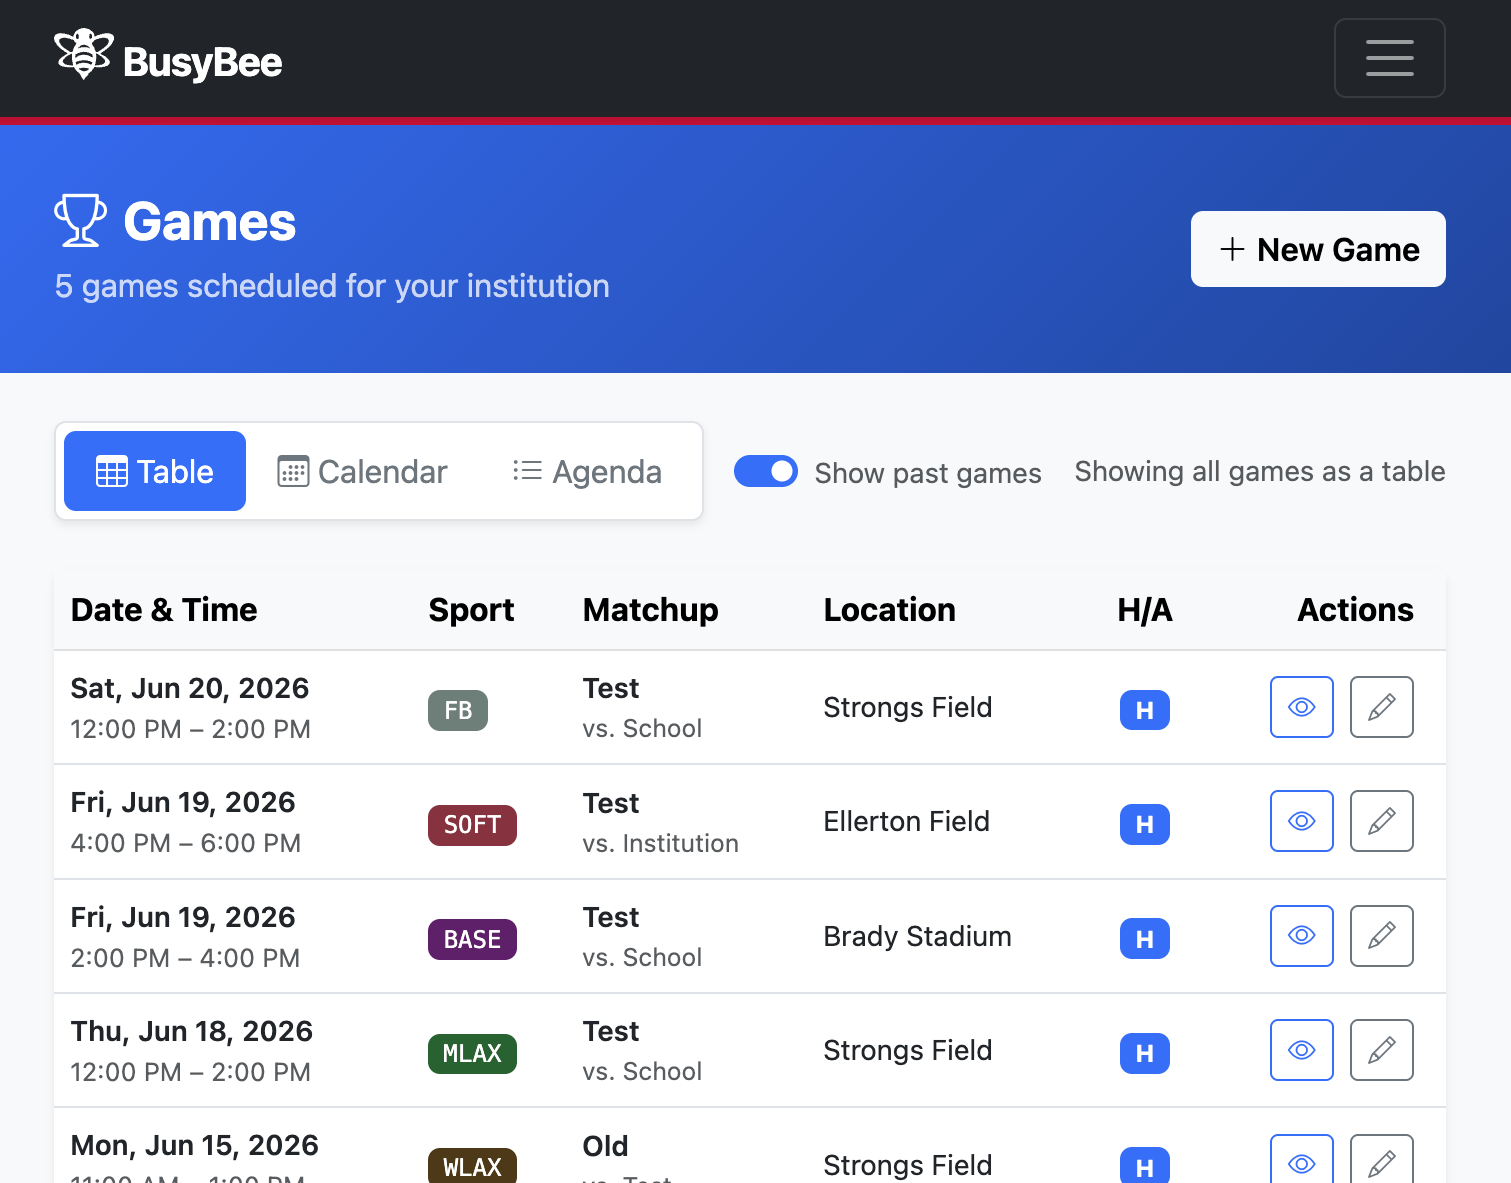Switch to Calendar view

pos(362,471)
